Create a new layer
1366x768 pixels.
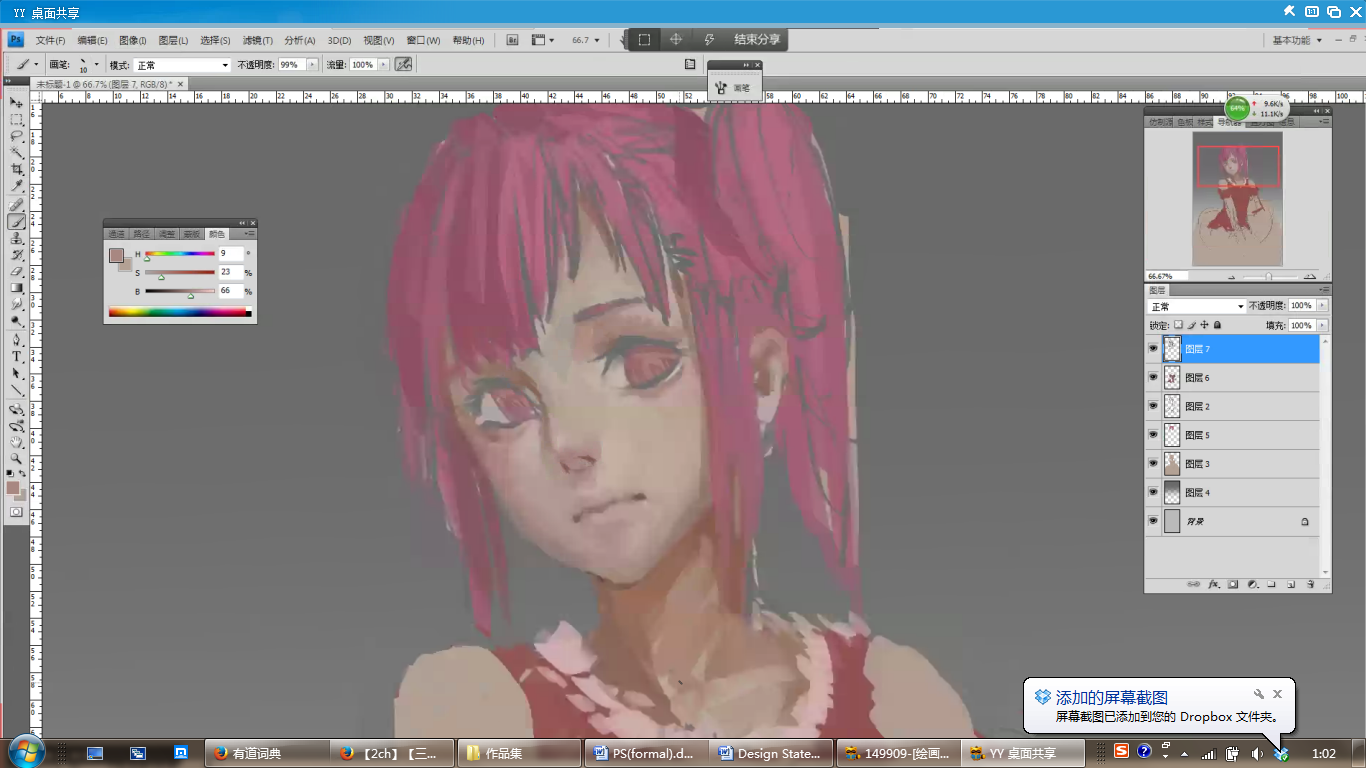click(x=1290, y=584)
